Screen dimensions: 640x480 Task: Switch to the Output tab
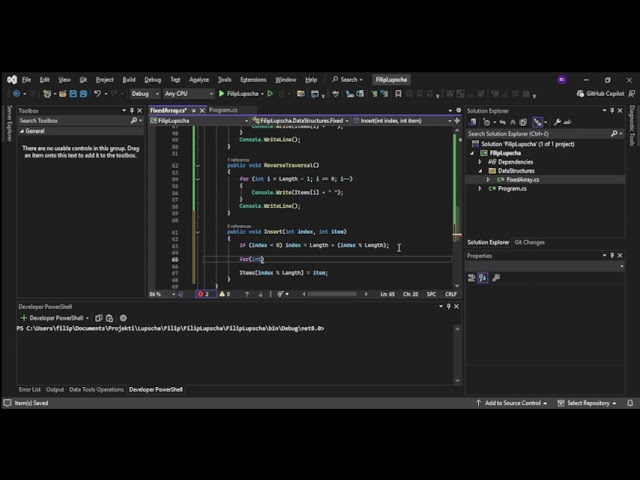point(55,389)
